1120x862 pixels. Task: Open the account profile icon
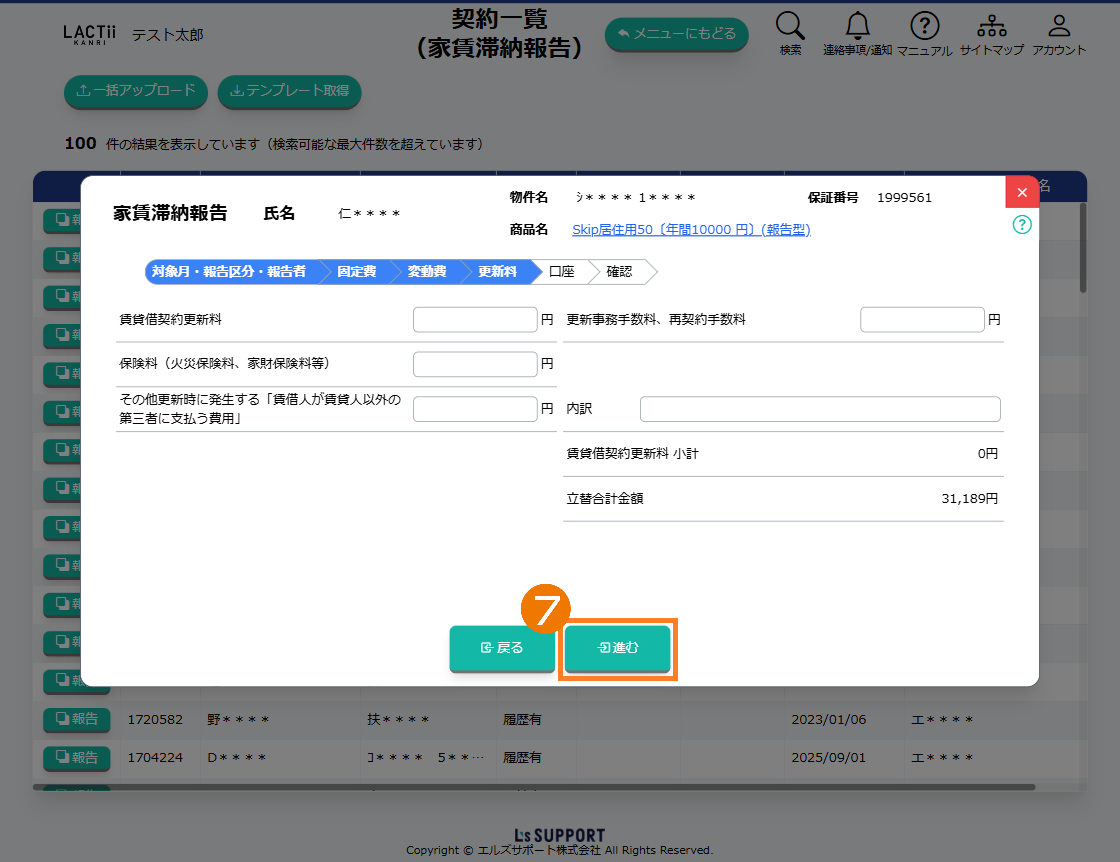(x=1059, y=27)
